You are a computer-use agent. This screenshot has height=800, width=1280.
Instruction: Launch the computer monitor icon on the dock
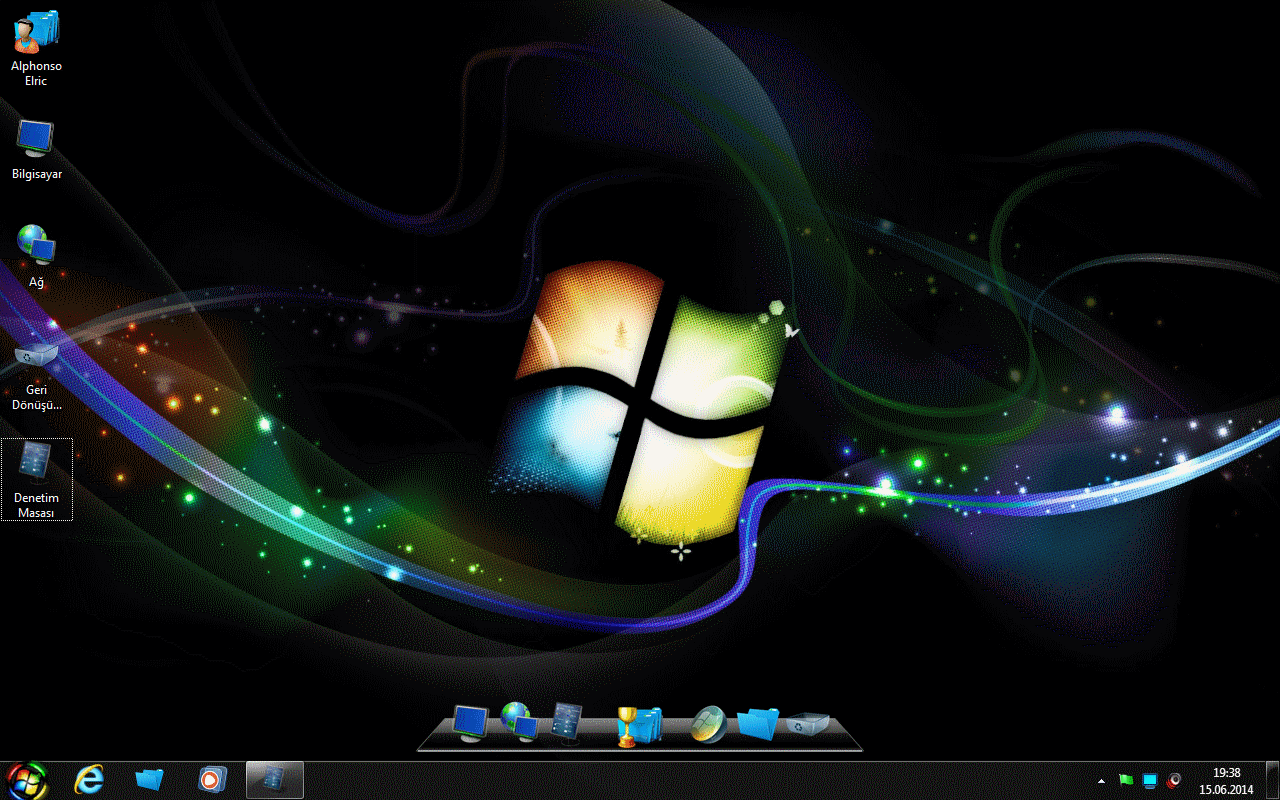click(x=469, y=718)
